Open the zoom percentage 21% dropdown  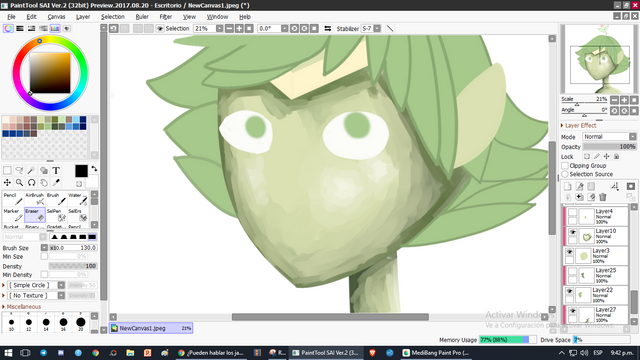(219, 28)
